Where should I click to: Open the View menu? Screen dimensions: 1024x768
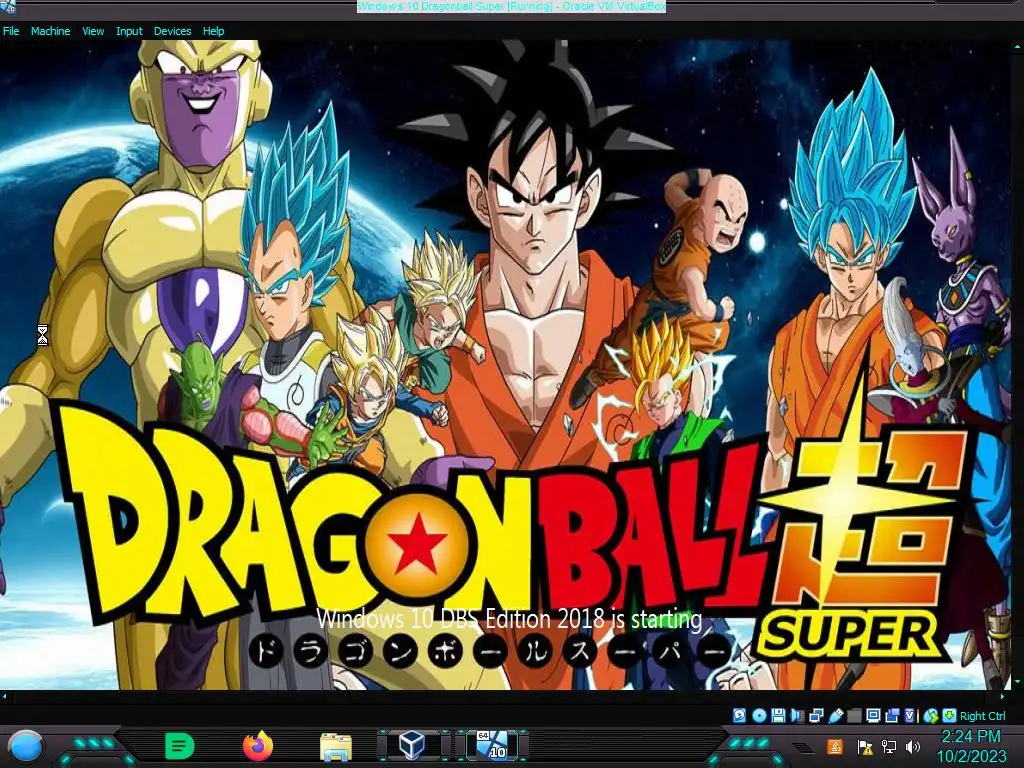[x=93, y=31]
